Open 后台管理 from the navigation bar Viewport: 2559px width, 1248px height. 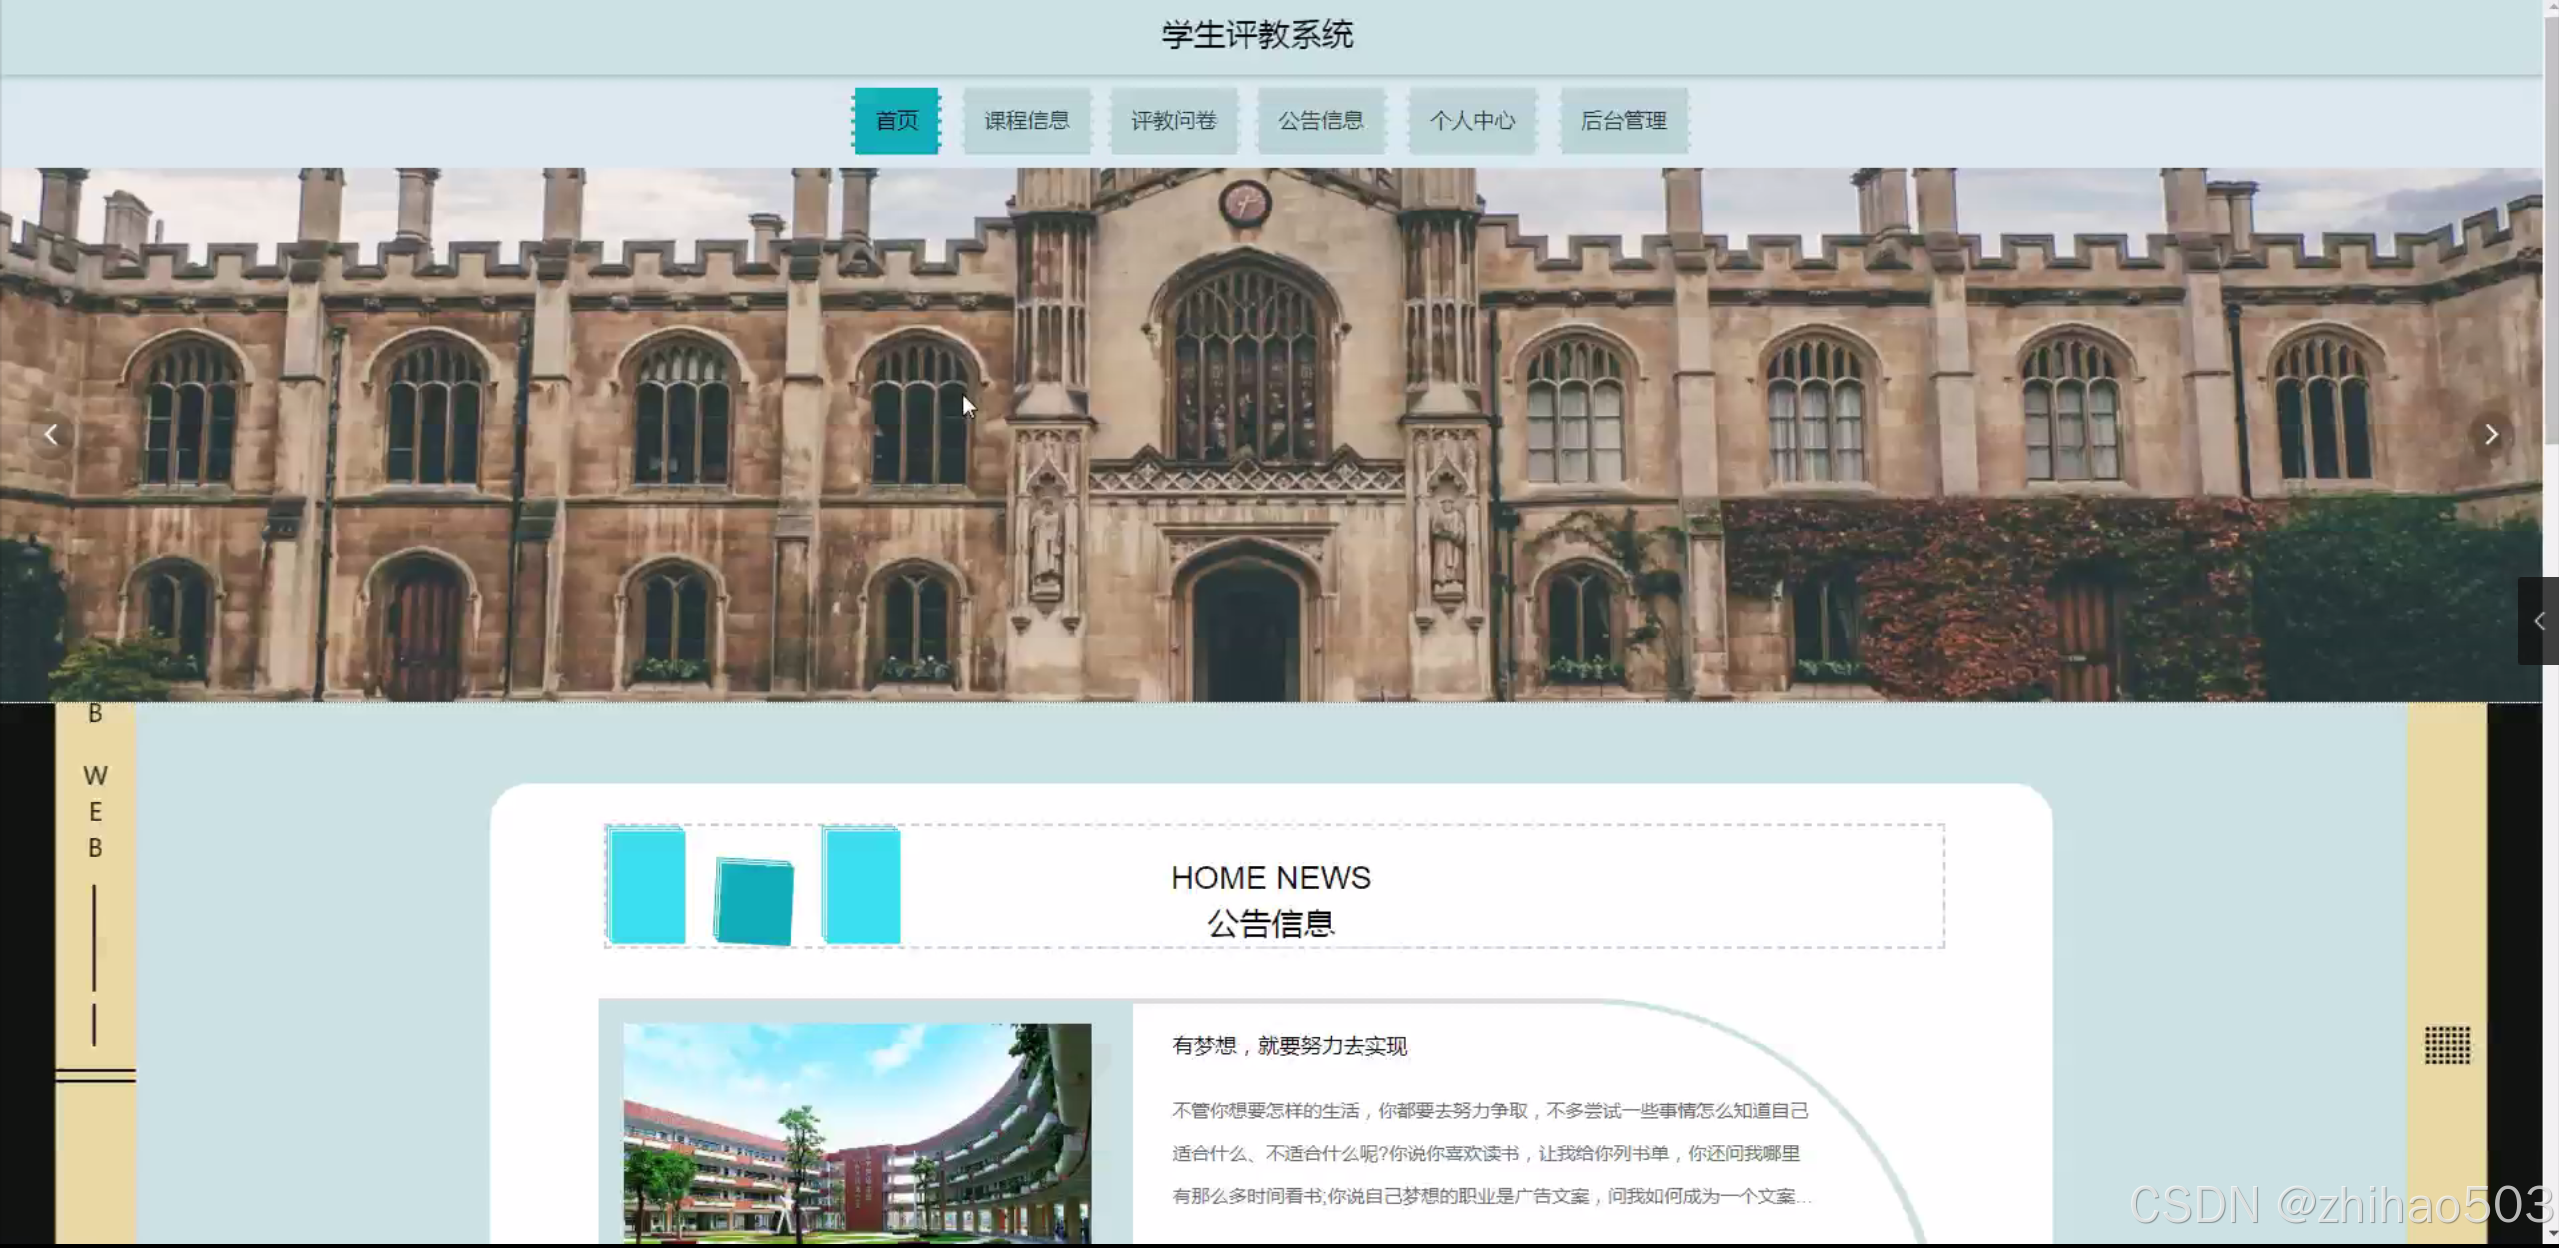coord(1623,121)
